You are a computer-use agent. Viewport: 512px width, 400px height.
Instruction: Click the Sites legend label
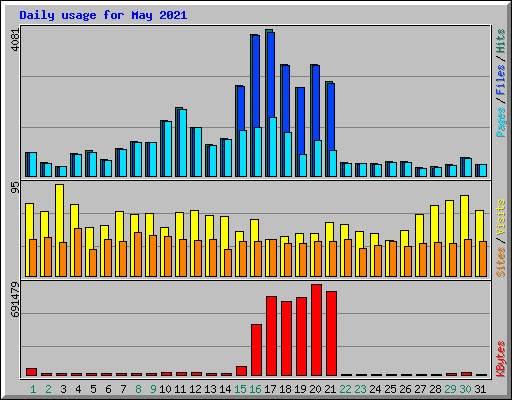click(501, 262)
